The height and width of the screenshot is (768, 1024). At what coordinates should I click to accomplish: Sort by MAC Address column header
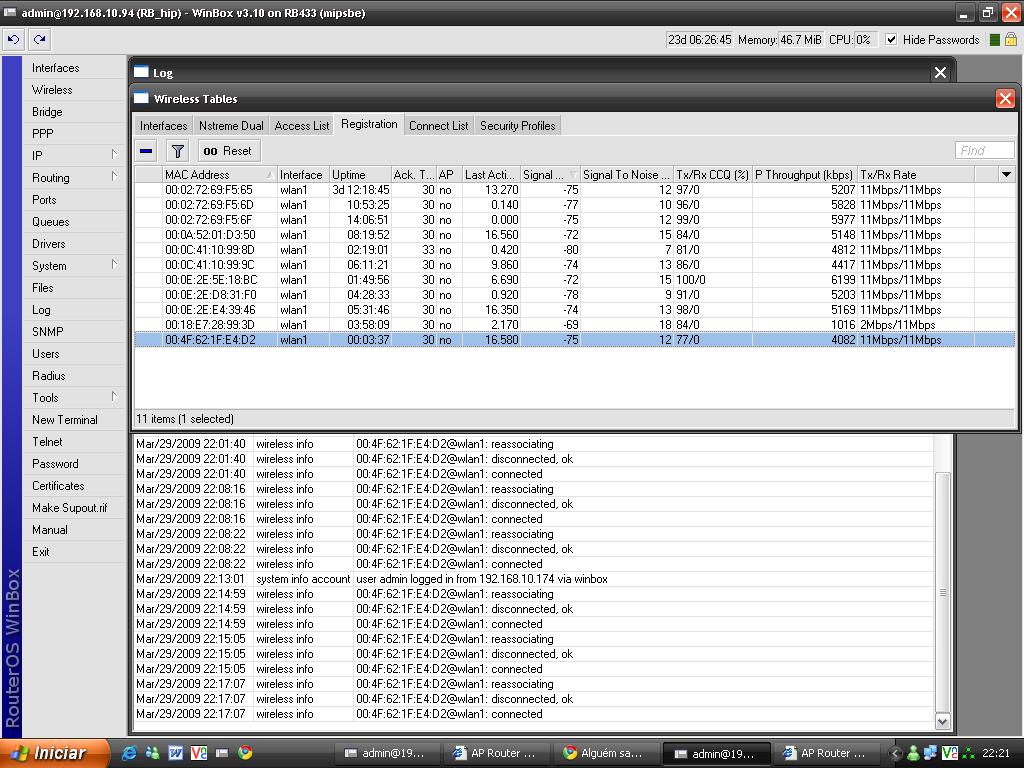(219, 174)
